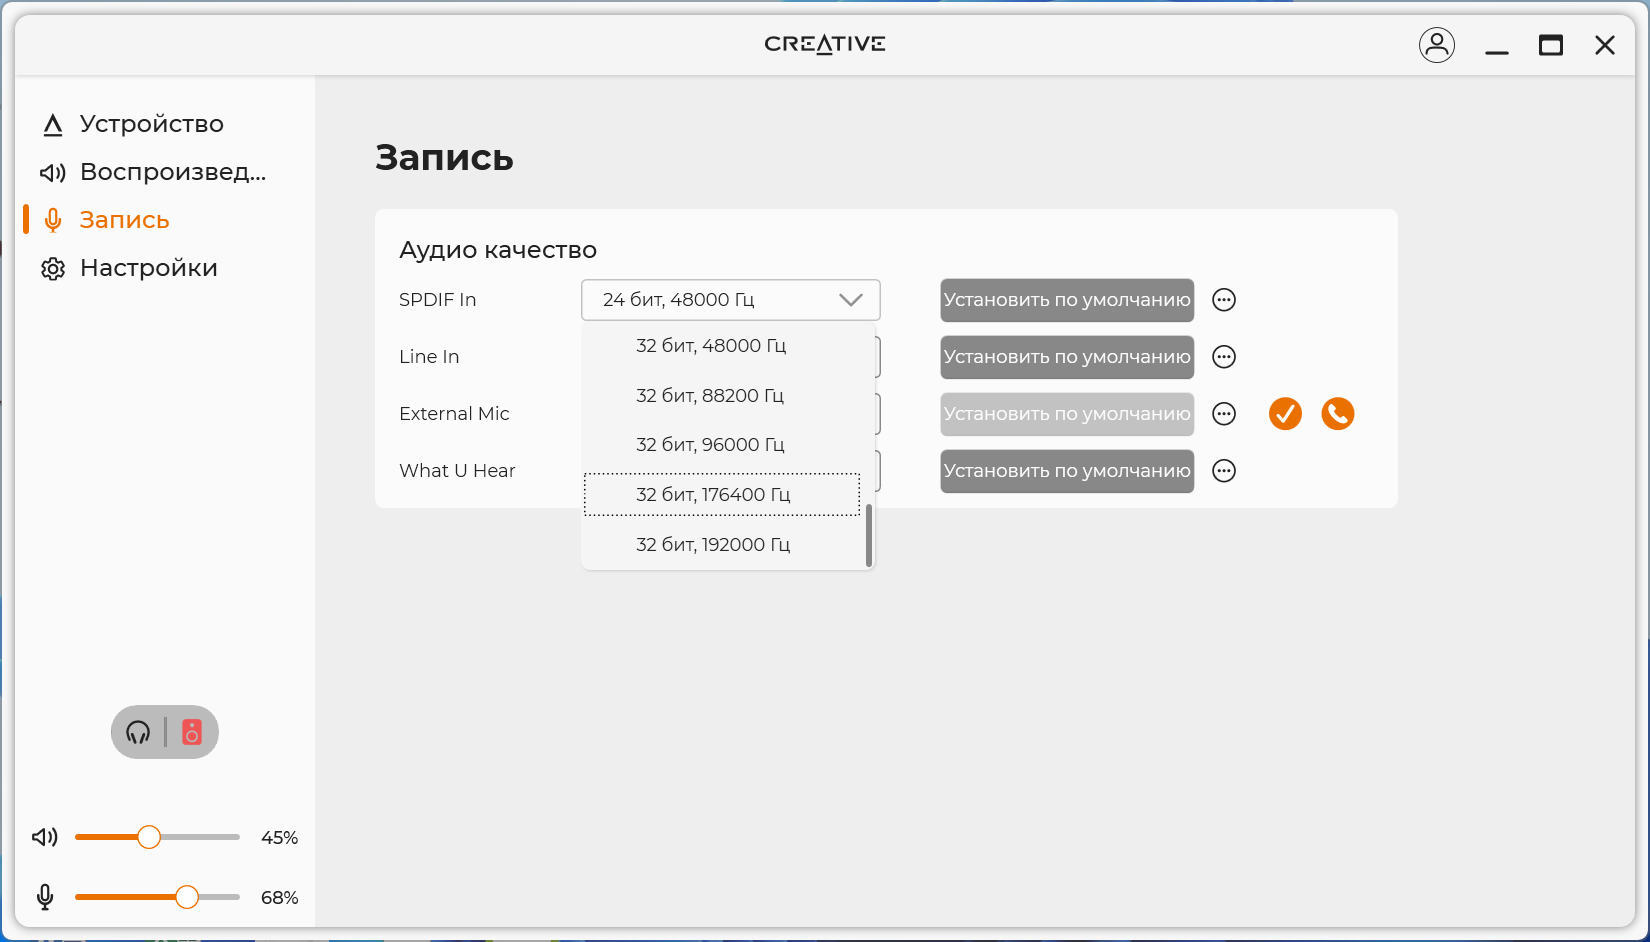The image size is (1650, 942).
Task: Set Line In as default device
Action: click(1067, 357)
